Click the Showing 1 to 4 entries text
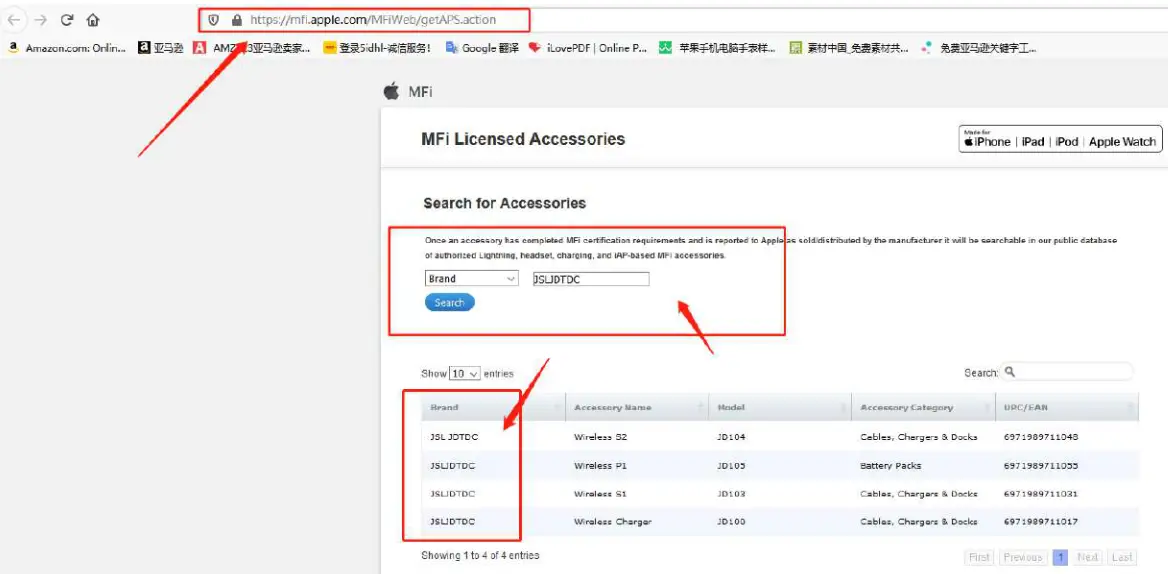1168x574 pixels. pyautogui.click(x=480, y=555)
